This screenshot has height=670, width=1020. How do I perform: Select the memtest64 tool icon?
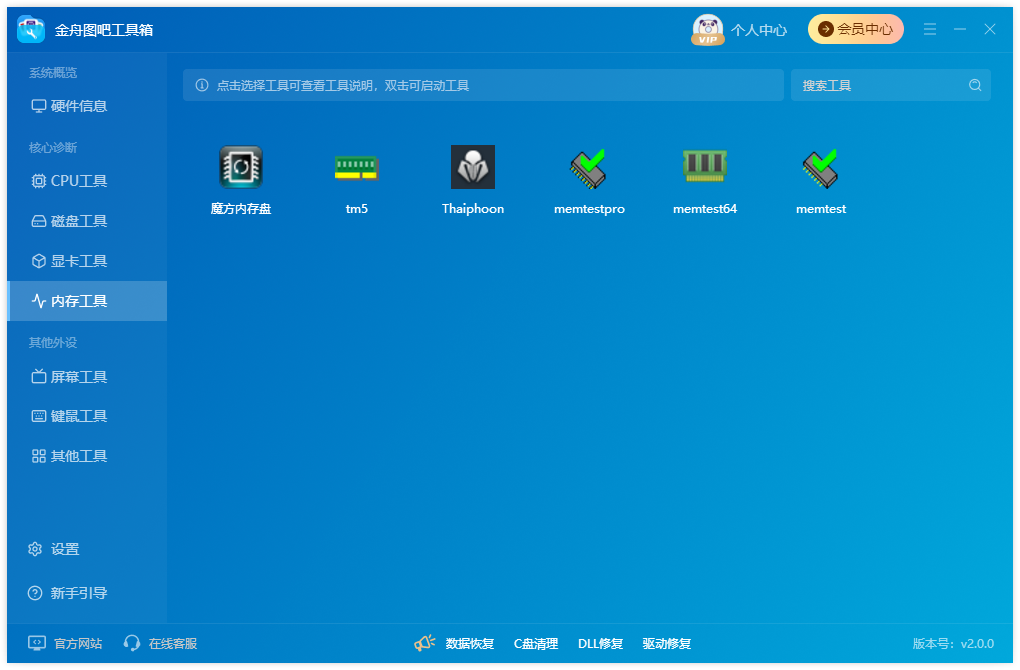click(x=705, y=166)
